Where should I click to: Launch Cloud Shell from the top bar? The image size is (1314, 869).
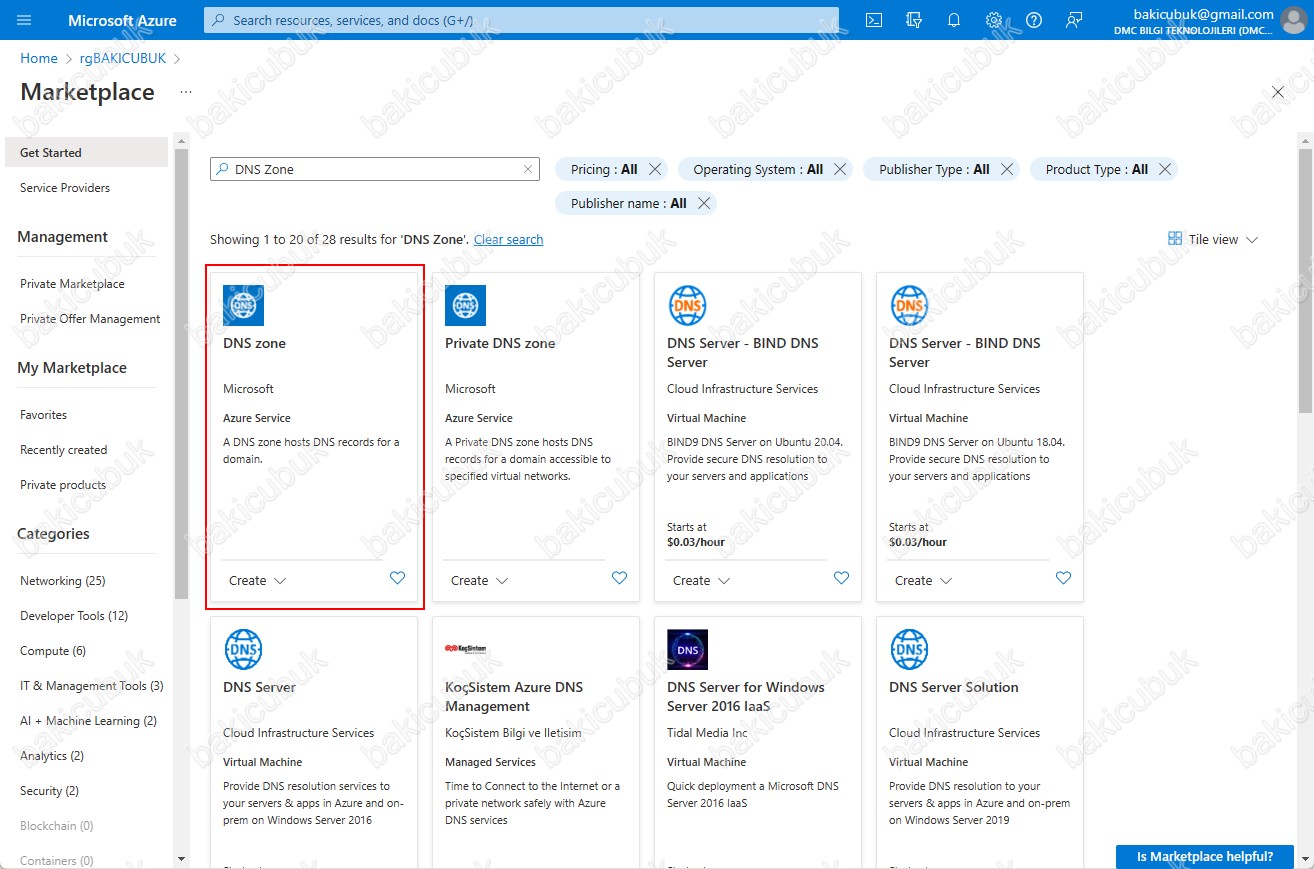[874, 20]
